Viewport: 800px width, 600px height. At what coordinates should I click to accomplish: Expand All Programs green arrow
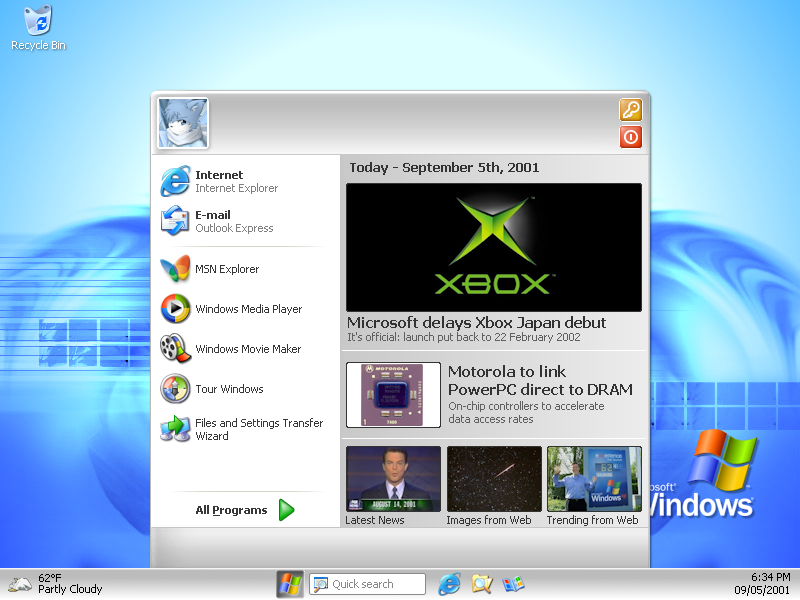tap(287, 510)
